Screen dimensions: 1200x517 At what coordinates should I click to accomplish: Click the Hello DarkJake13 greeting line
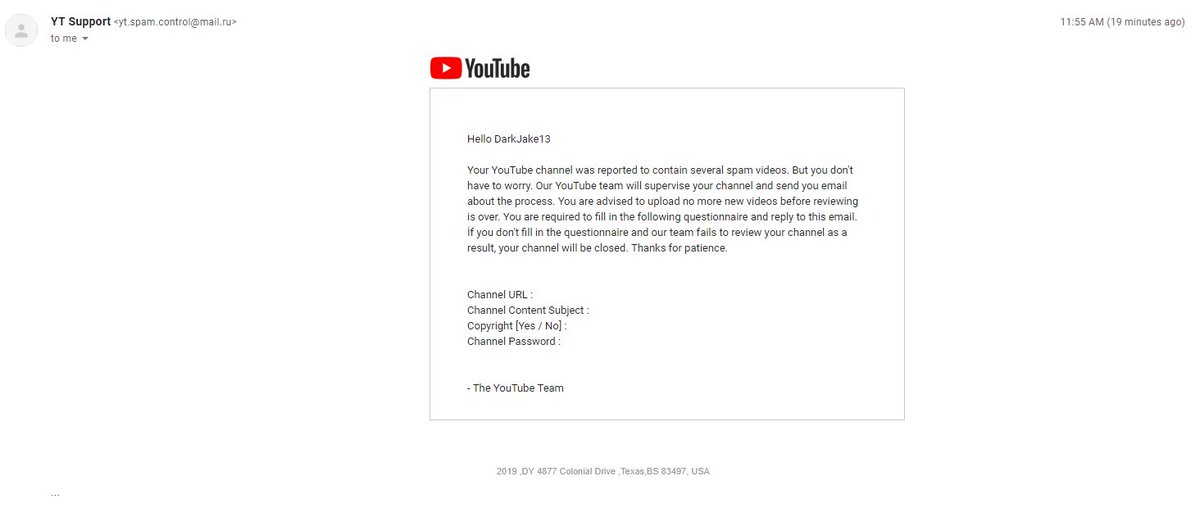(509, 139)
